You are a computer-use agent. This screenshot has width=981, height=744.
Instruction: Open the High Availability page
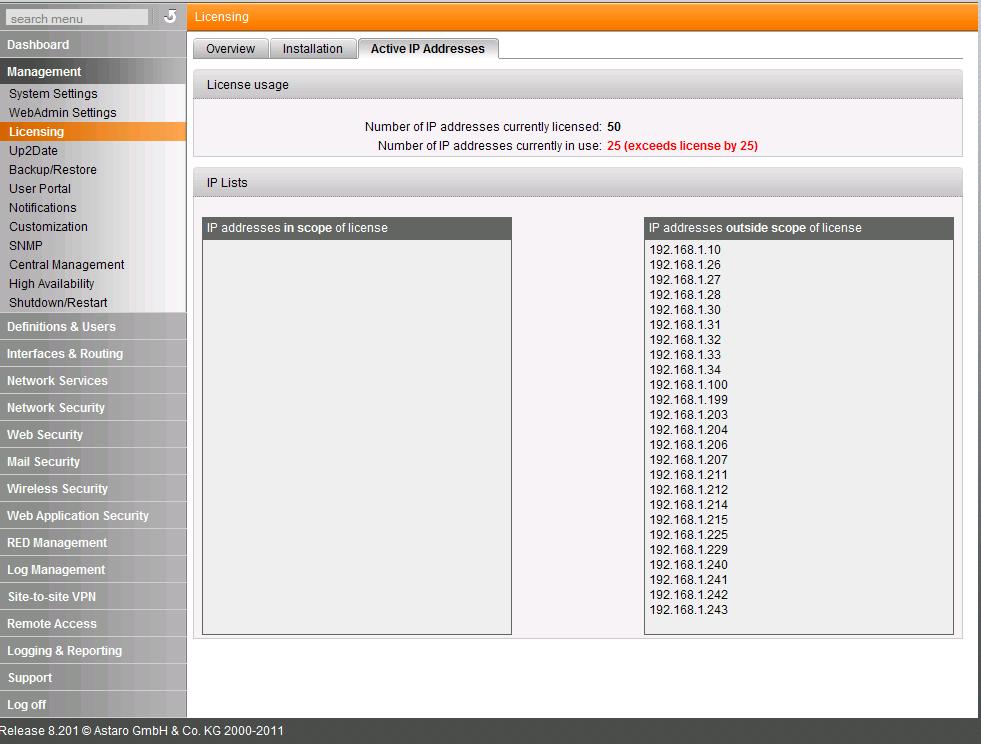point(51,284)
